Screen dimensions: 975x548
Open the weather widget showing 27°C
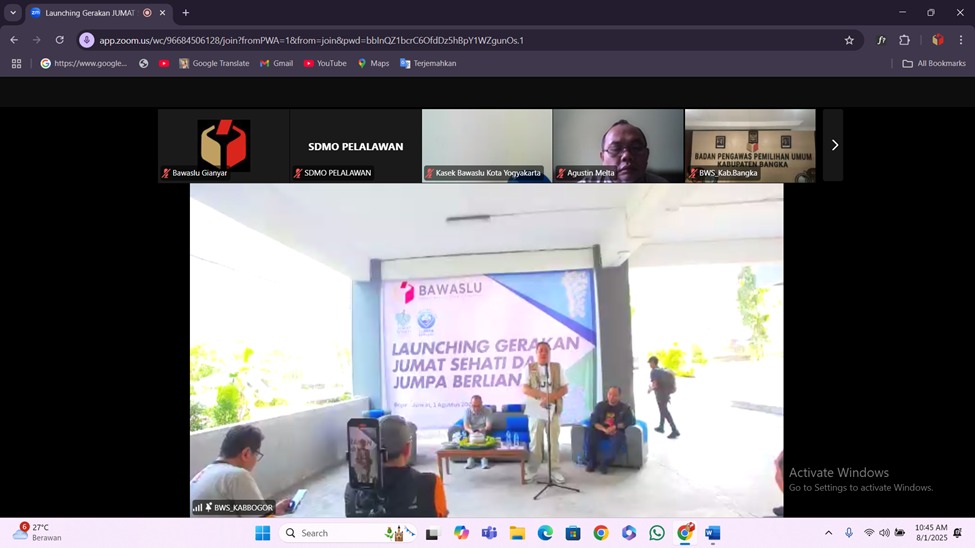coord(37,532)
